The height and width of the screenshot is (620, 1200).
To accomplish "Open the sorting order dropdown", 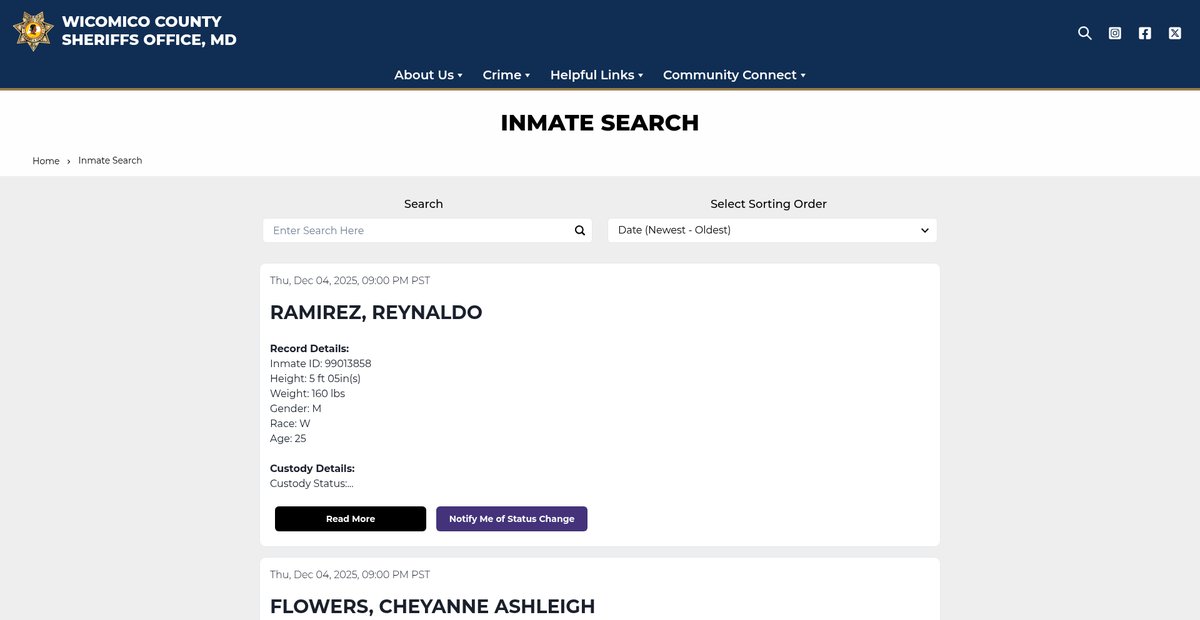I will [x=773, y=230].
